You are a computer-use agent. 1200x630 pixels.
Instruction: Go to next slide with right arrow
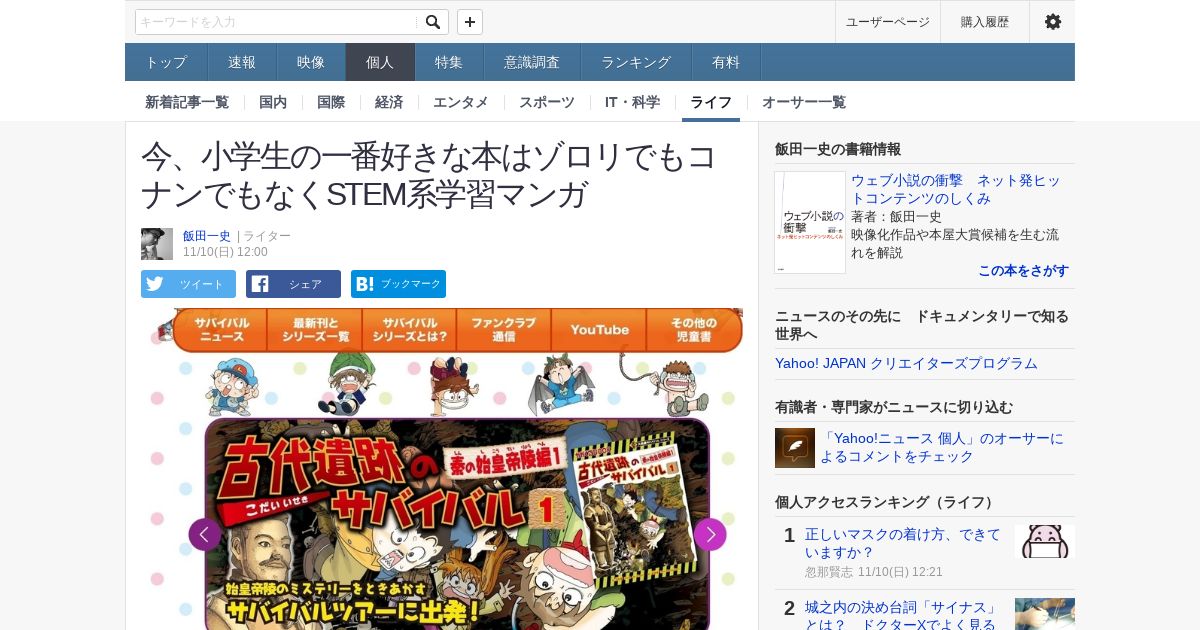coord(710,534)
